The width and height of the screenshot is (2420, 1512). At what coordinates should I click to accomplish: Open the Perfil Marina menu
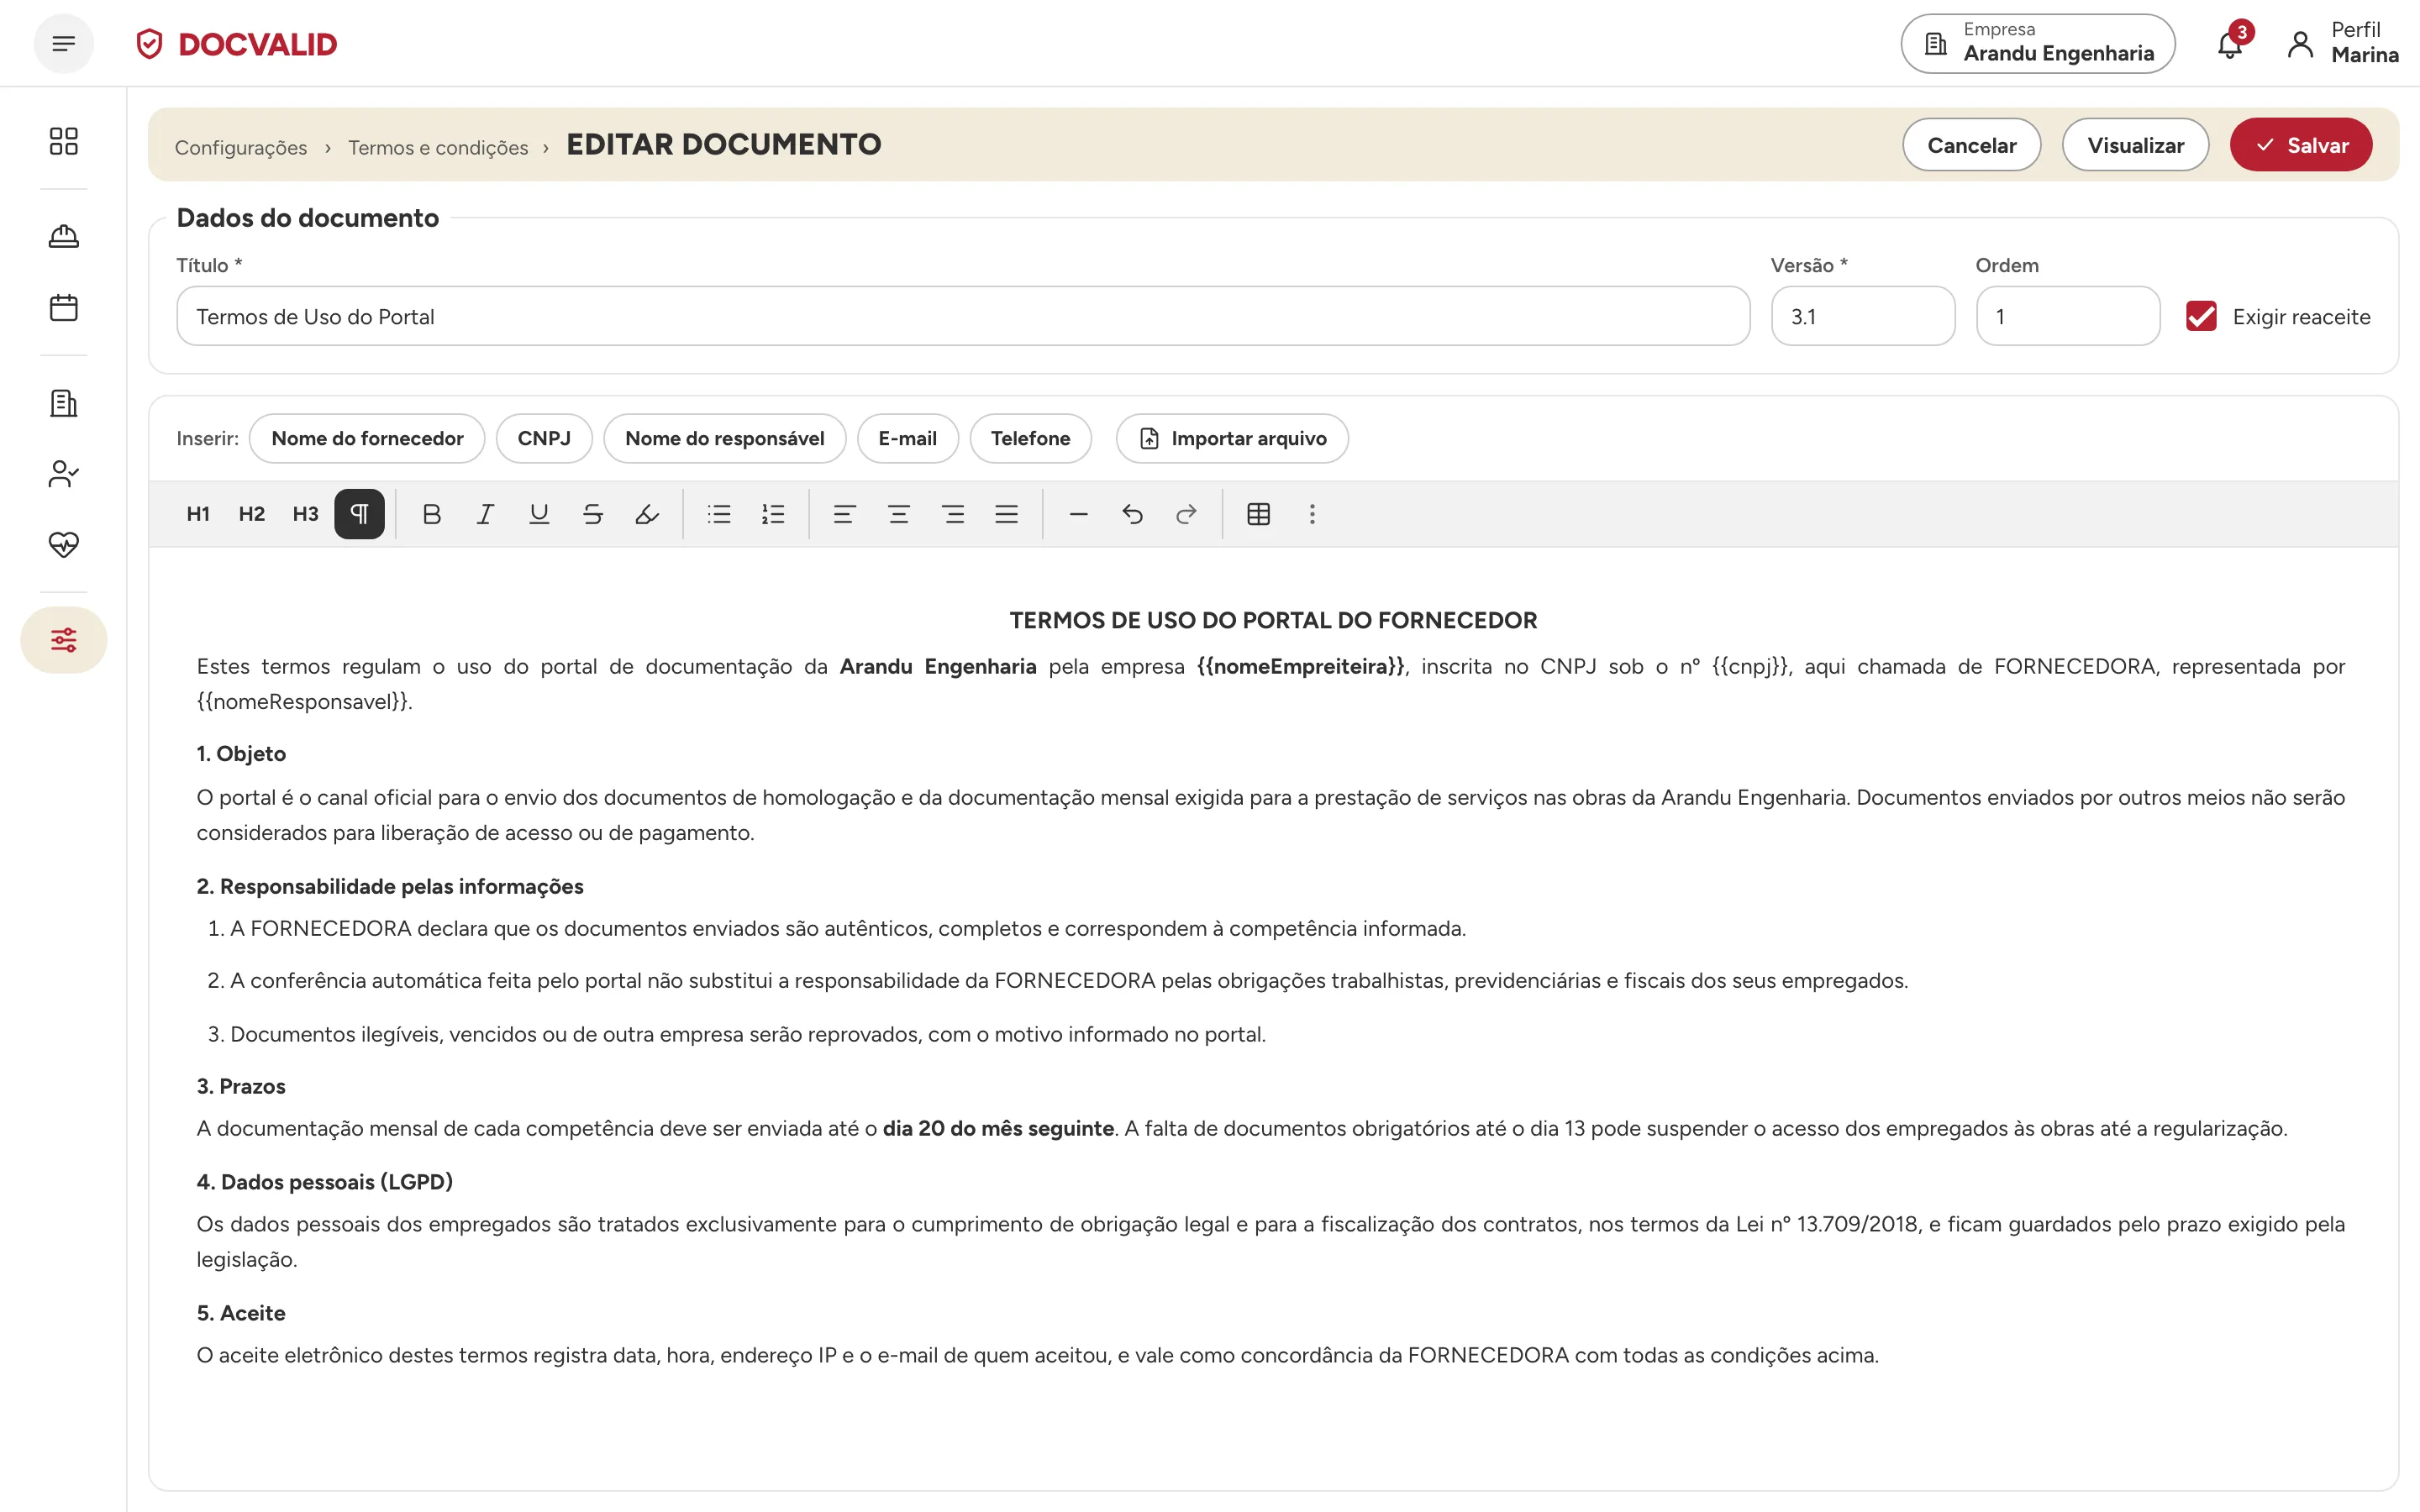coord(2343,44)
